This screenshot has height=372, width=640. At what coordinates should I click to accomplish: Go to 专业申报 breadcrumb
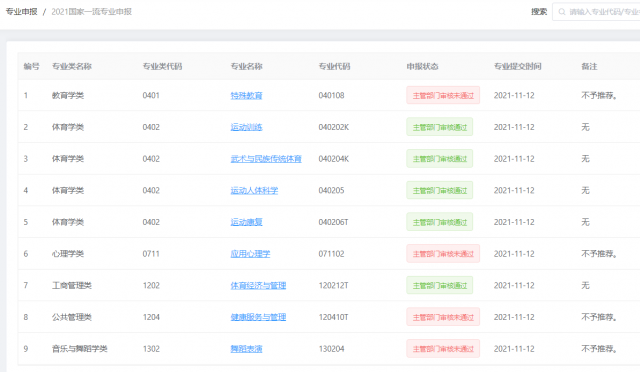[21, 11]
